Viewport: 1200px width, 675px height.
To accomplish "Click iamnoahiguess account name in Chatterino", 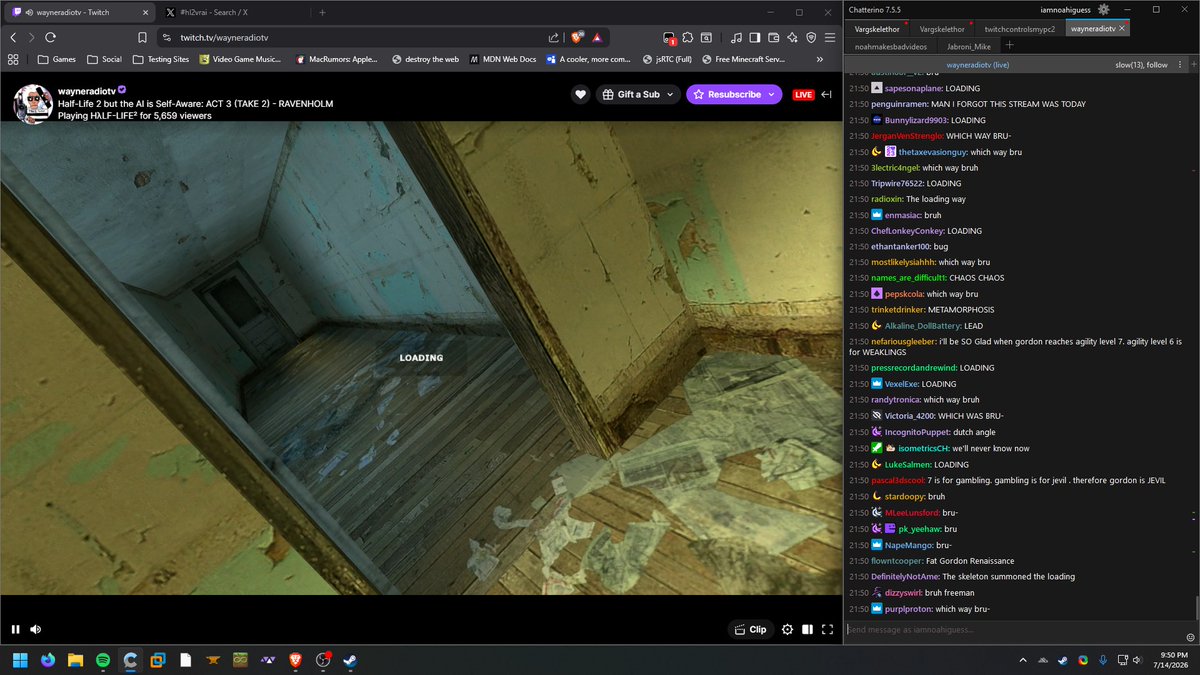I will click(x=1067, y=9).
